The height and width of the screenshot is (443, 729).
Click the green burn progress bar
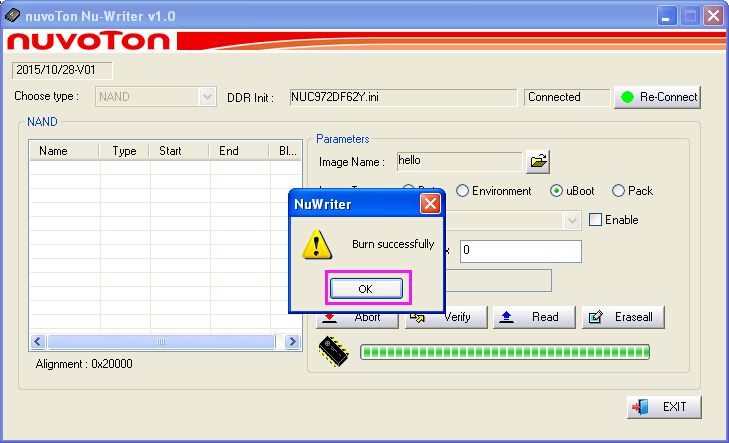[505, 351]
